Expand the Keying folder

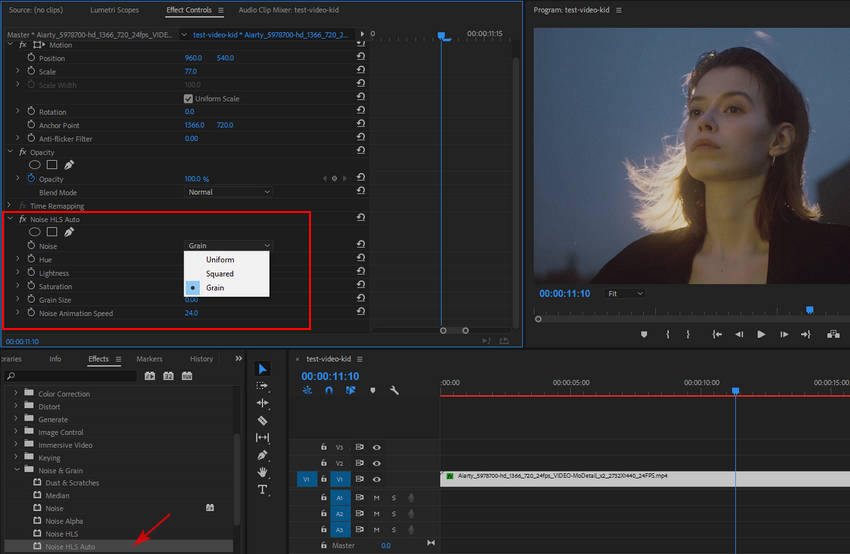pos(16,457)
